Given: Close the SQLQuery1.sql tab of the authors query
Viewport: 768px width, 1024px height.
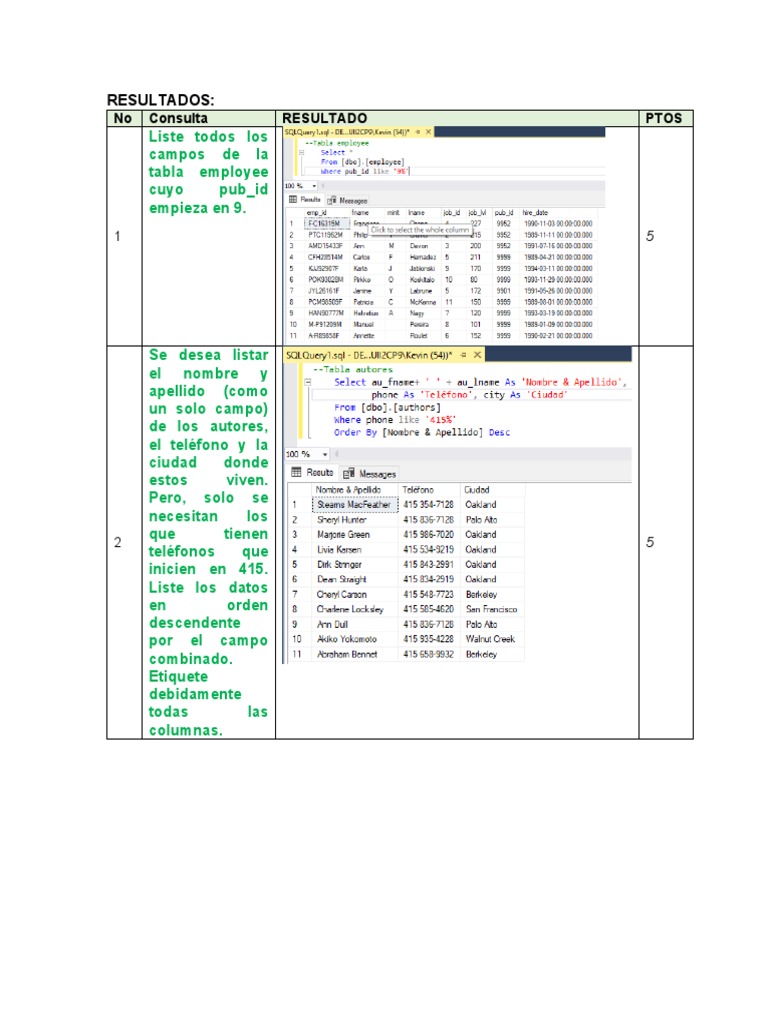Looking at the screenshot, I should pyautogui.click(x=477, y=354).
